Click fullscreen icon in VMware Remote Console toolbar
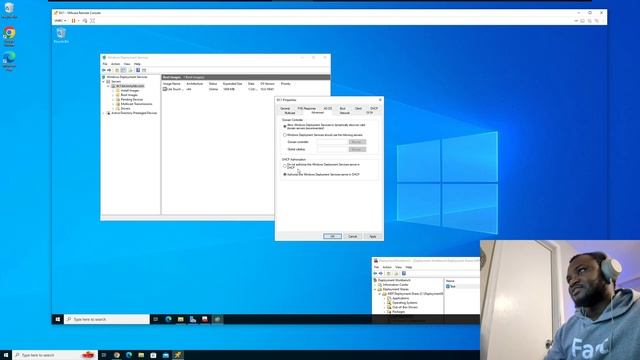The image size is (640, 360). click(x=93, y=20)
